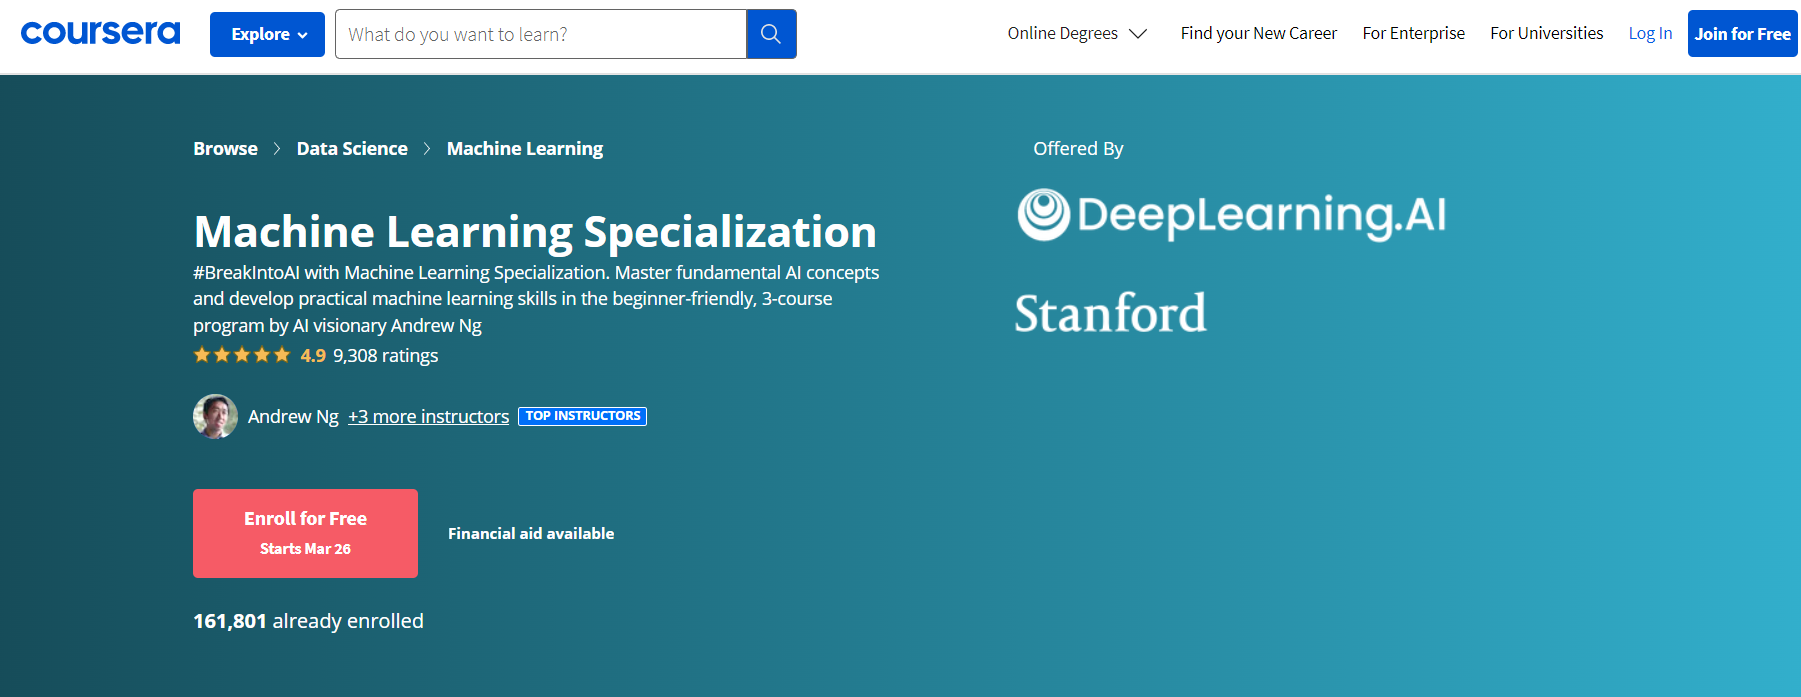Click the Andrew Ng instructor name
Viewport: 1801px width, 697px height.
coord(293,416)
